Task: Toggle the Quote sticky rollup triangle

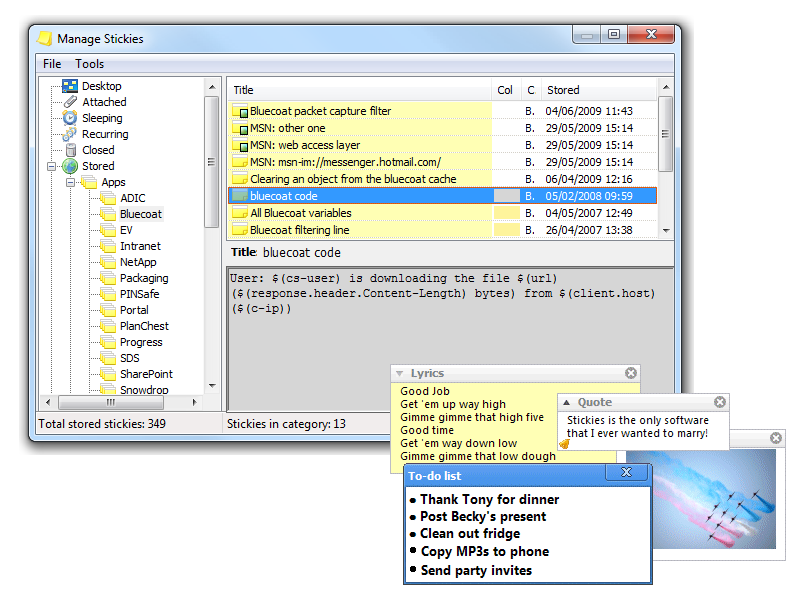Action: 566,402
